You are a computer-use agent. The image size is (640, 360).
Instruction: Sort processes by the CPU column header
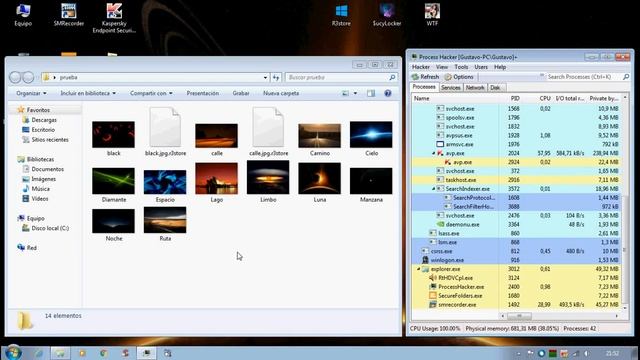pos(537,98)
